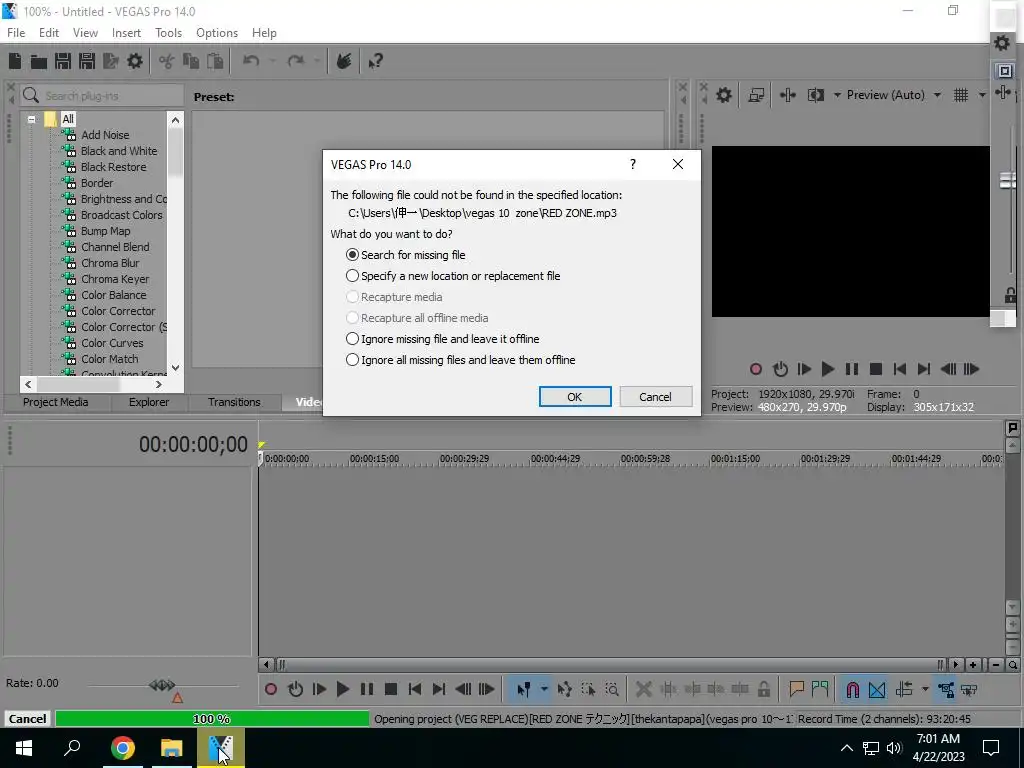Switch to the Project Media tab
The height and width of the screenshot is (768, 1024).
(56, 402)
